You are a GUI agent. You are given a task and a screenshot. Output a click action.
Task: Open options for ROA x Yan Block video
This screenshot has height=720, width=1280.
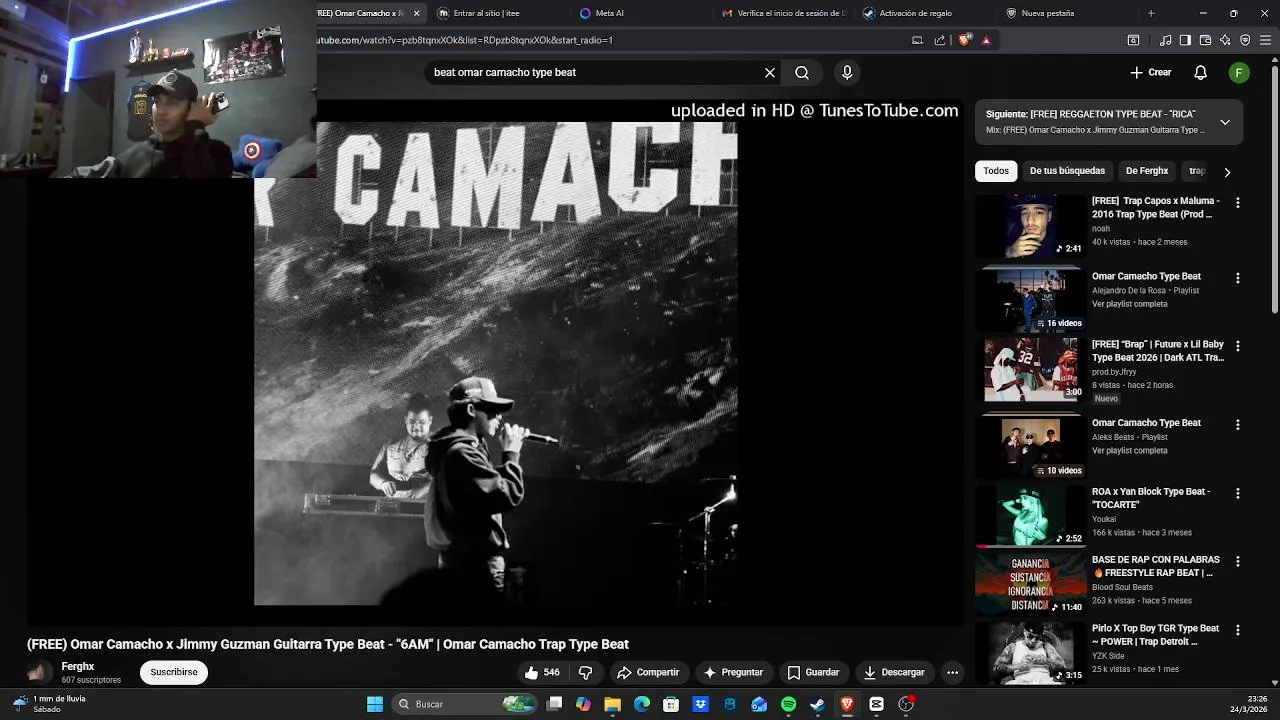click(x=1238, y=494)
